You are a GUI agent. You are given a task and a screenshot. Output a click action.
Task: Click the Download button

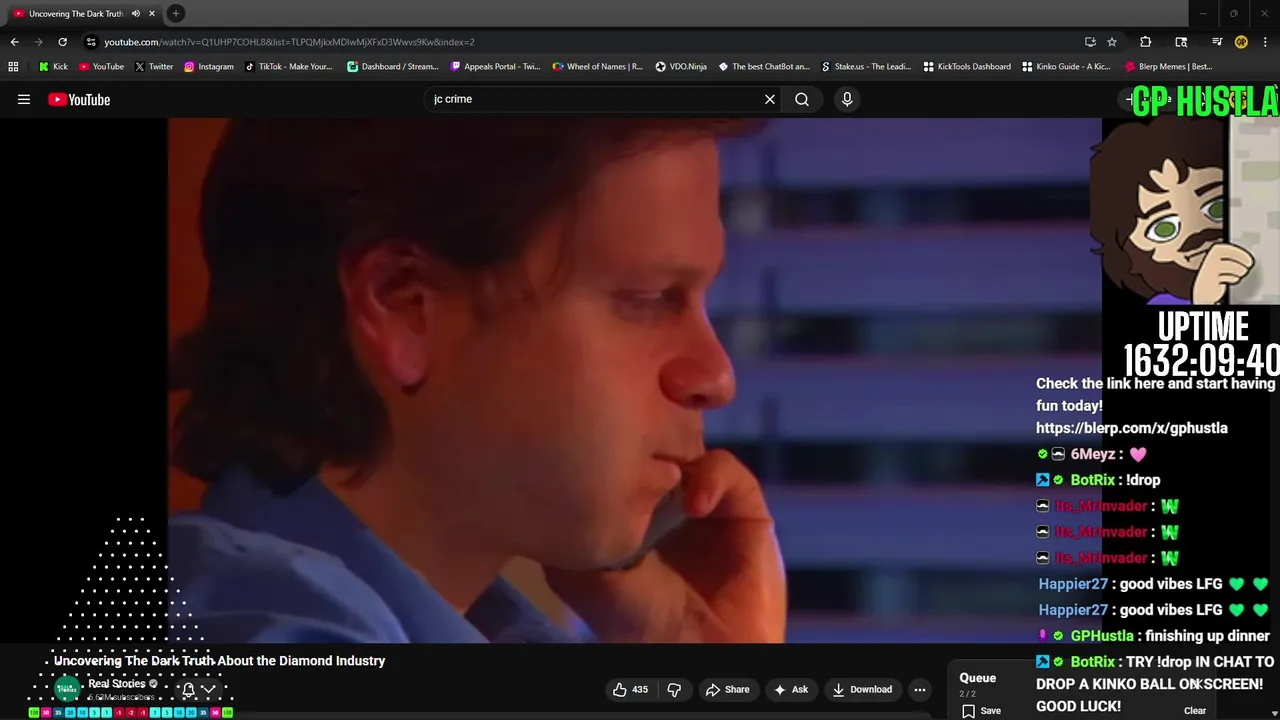pyautogui.click(x=862, y=689)
